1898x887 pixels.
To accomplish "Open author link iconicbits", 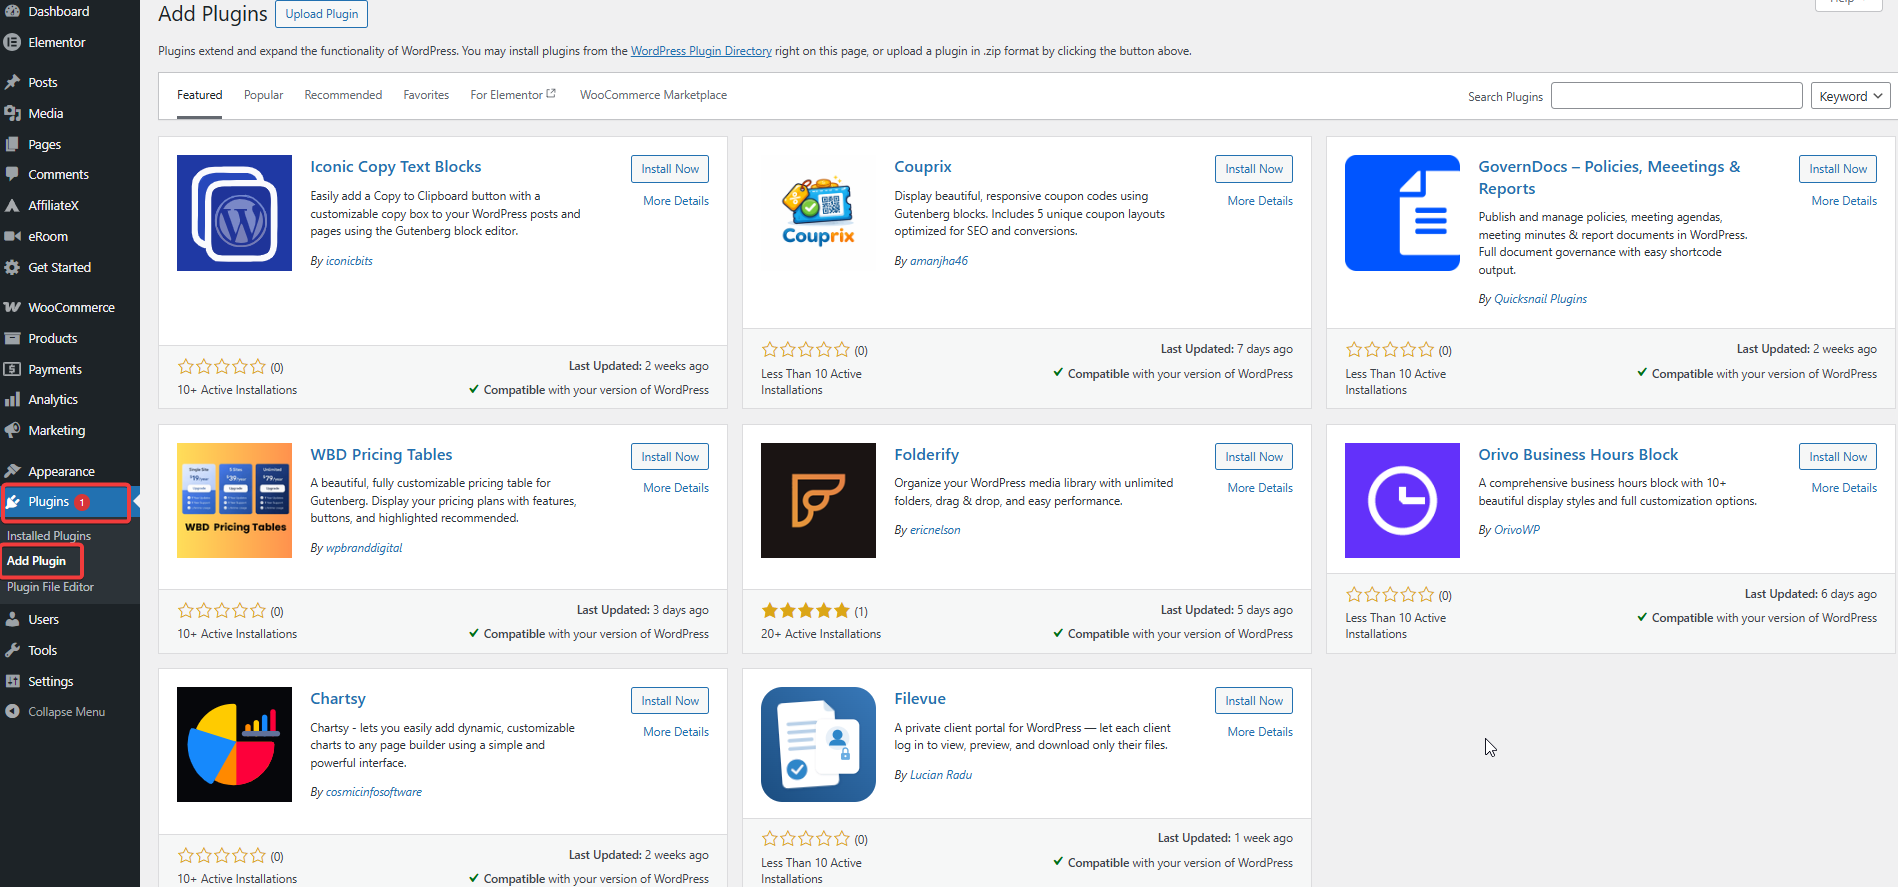I will (349, 261).
